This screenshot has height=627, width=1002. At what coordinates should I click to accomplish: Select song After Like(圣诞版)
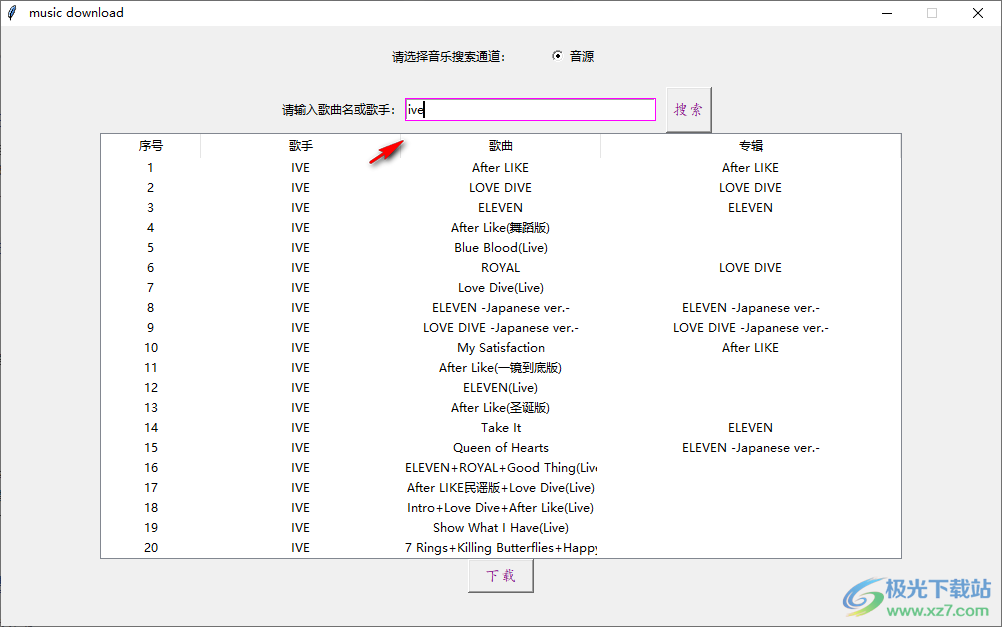pos(500,408)
